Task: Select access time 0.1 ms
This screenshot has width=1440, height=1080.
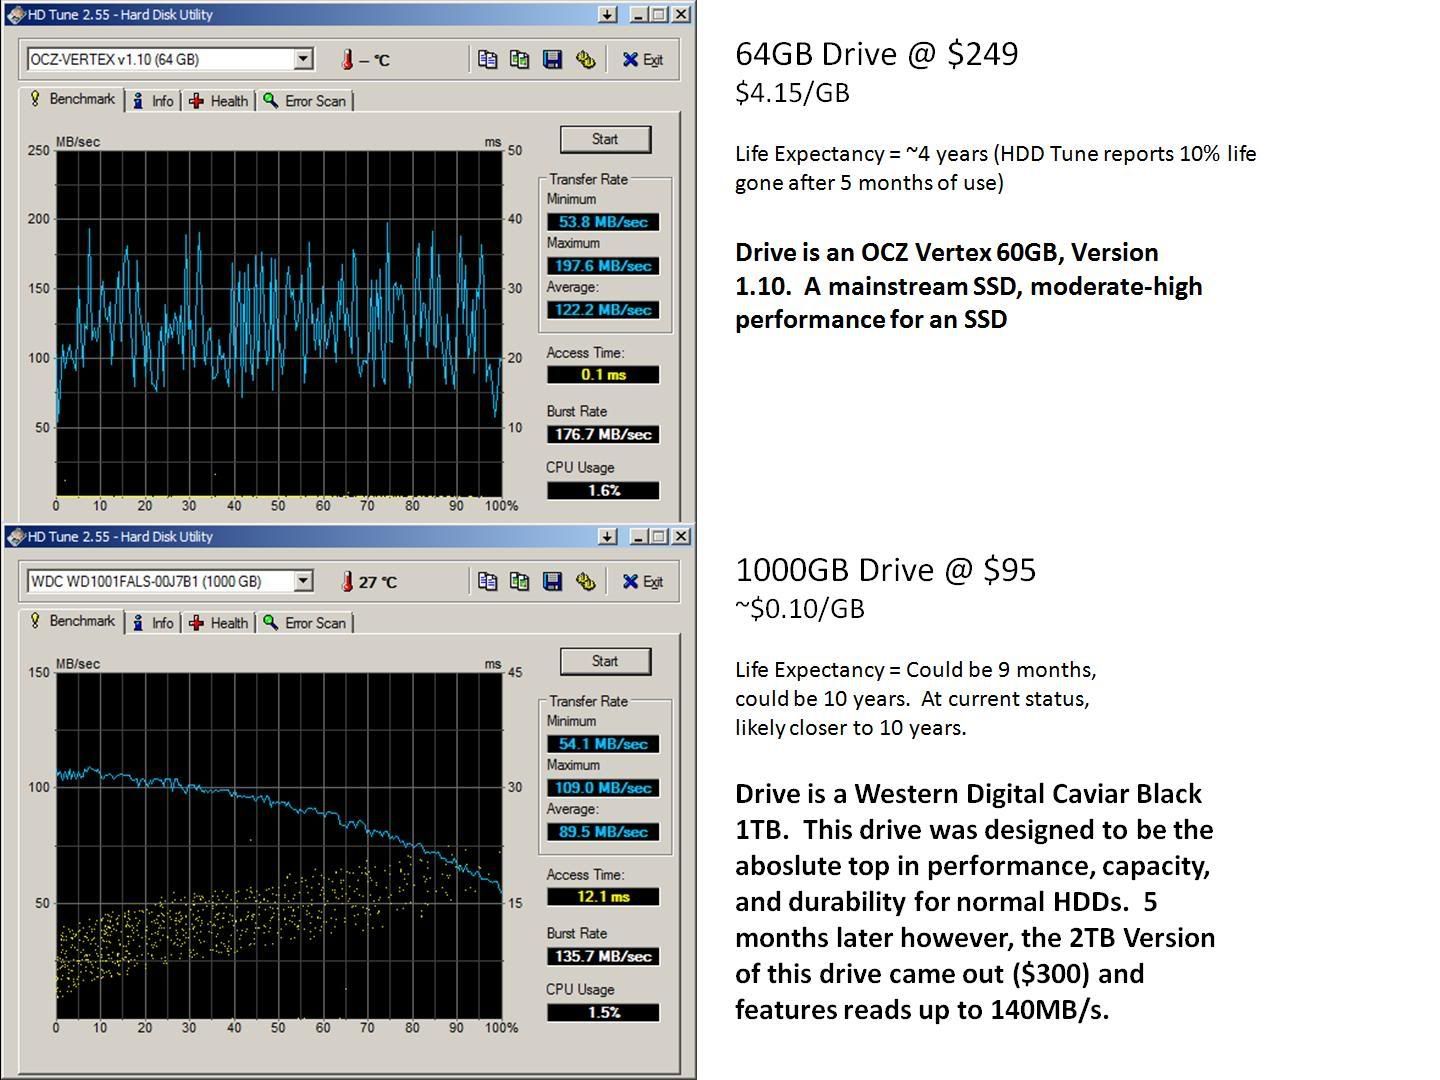Action: [x=603, y=375]
